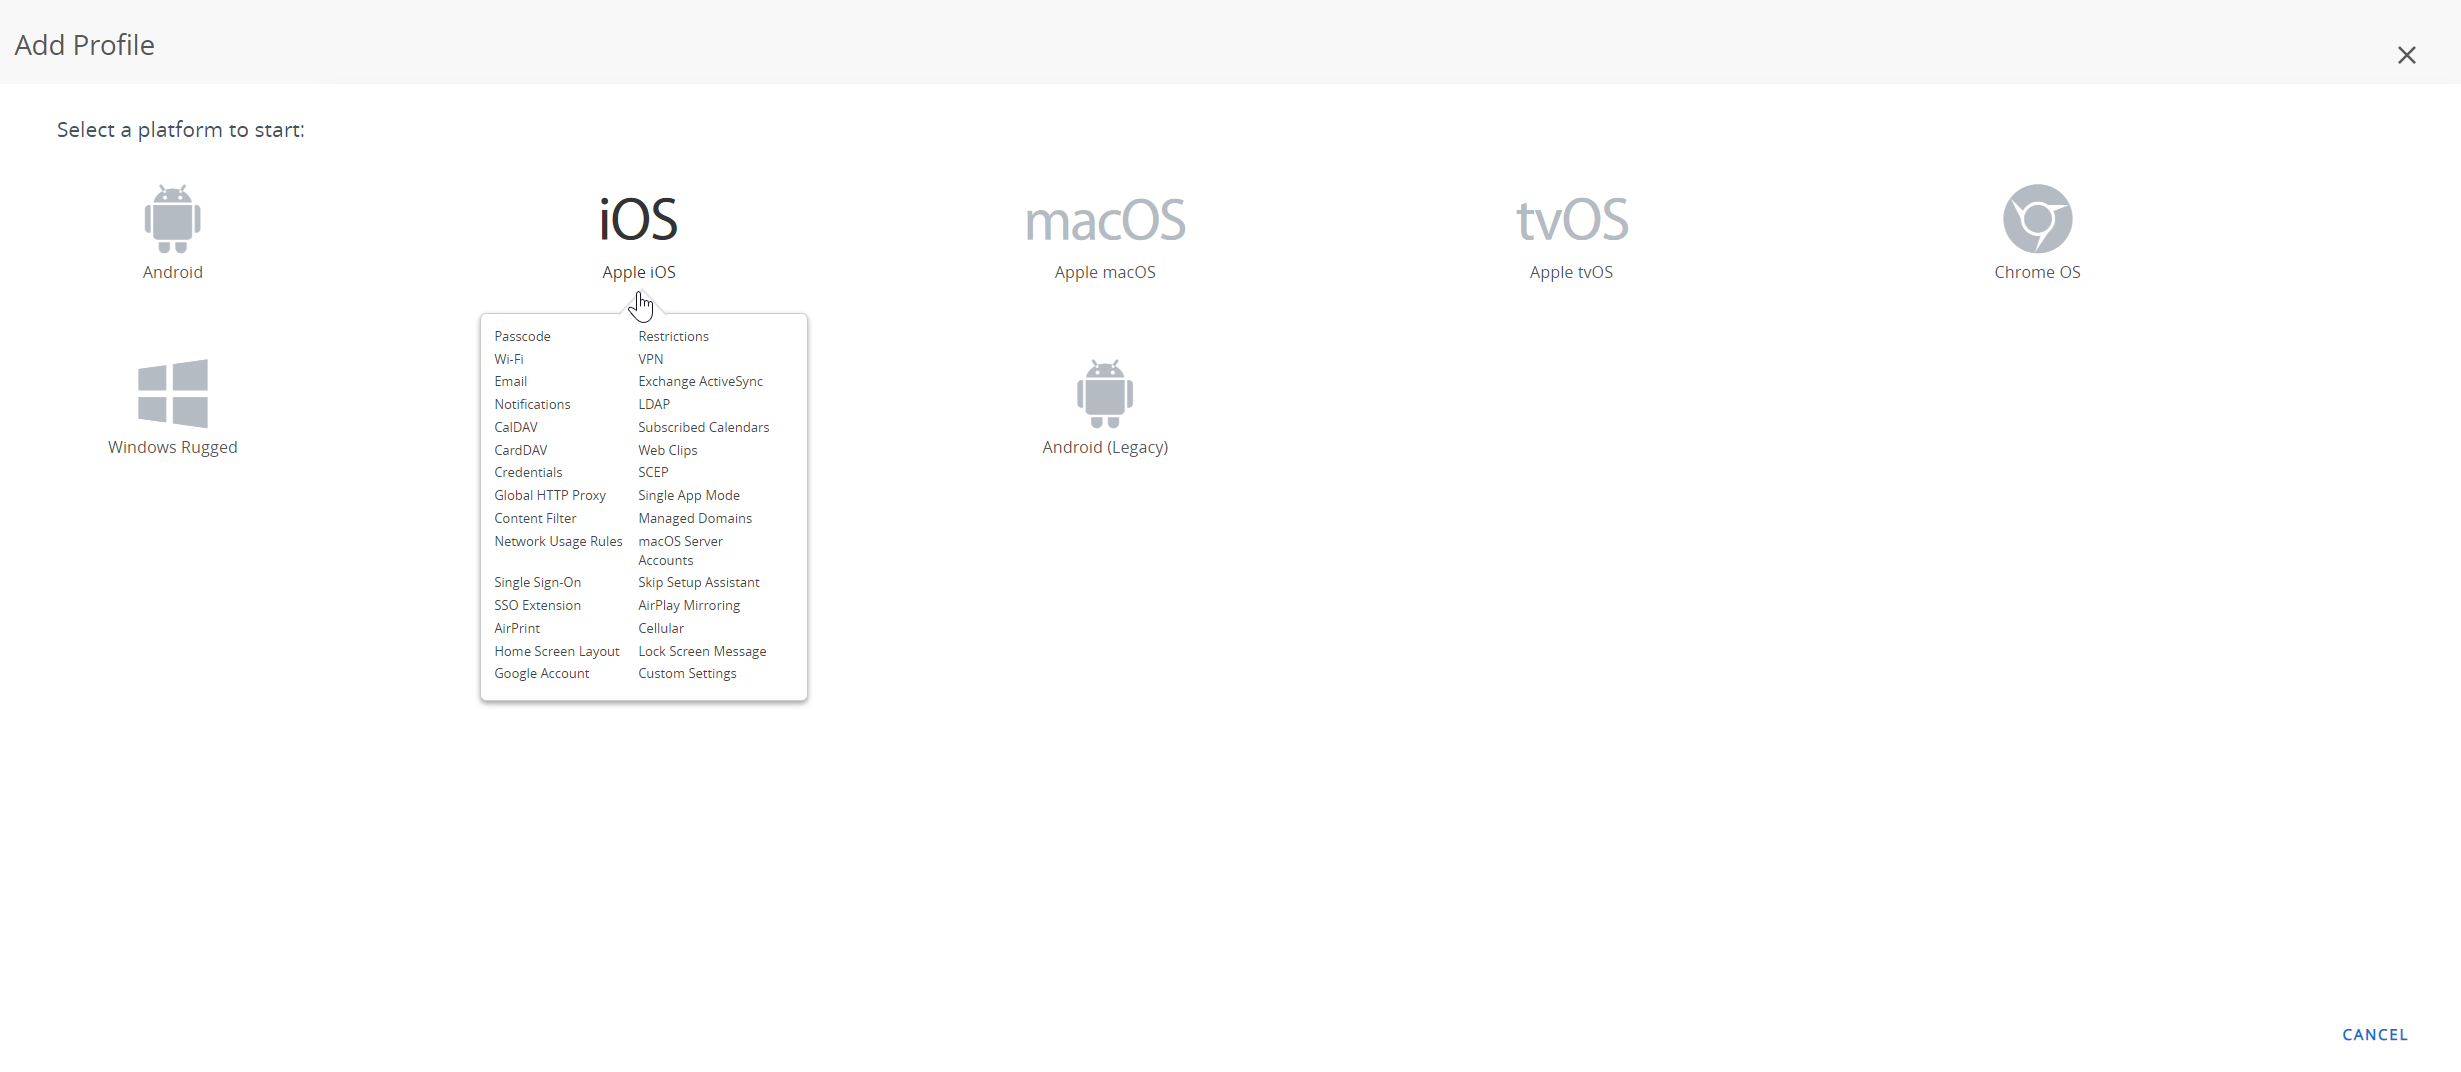
Task: Click the 'Add Profile' dialog title
Action: (x=85, y=45)
